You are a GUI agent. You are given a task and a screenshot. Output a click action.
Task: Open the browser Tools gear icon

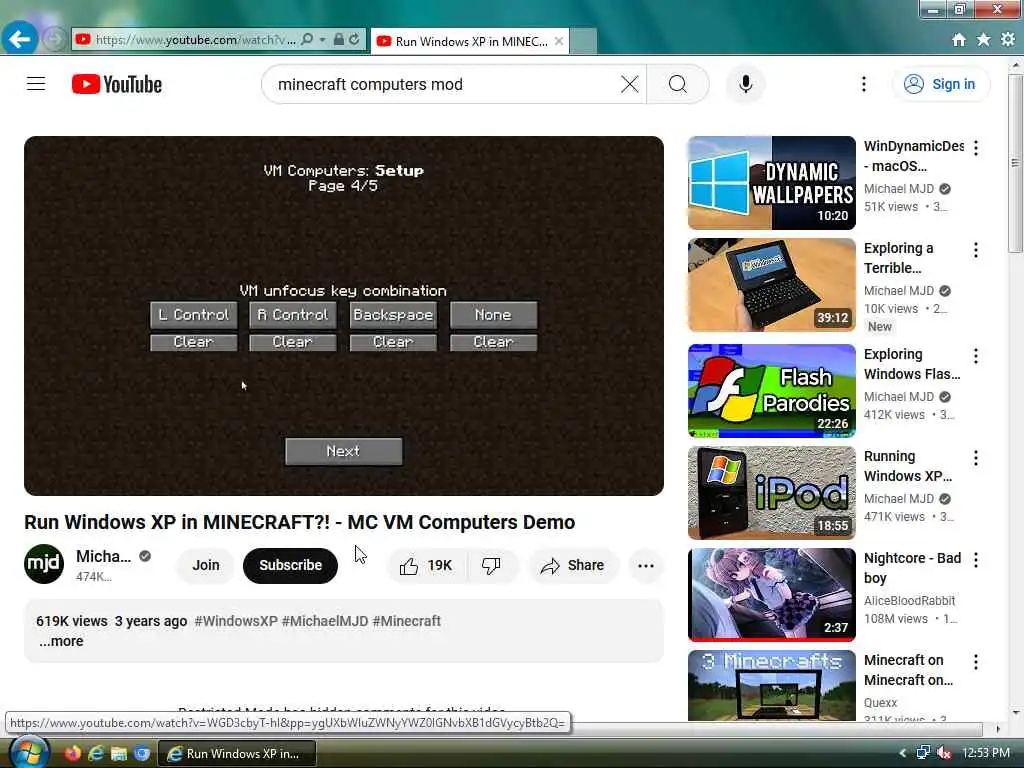point(1008,40)
